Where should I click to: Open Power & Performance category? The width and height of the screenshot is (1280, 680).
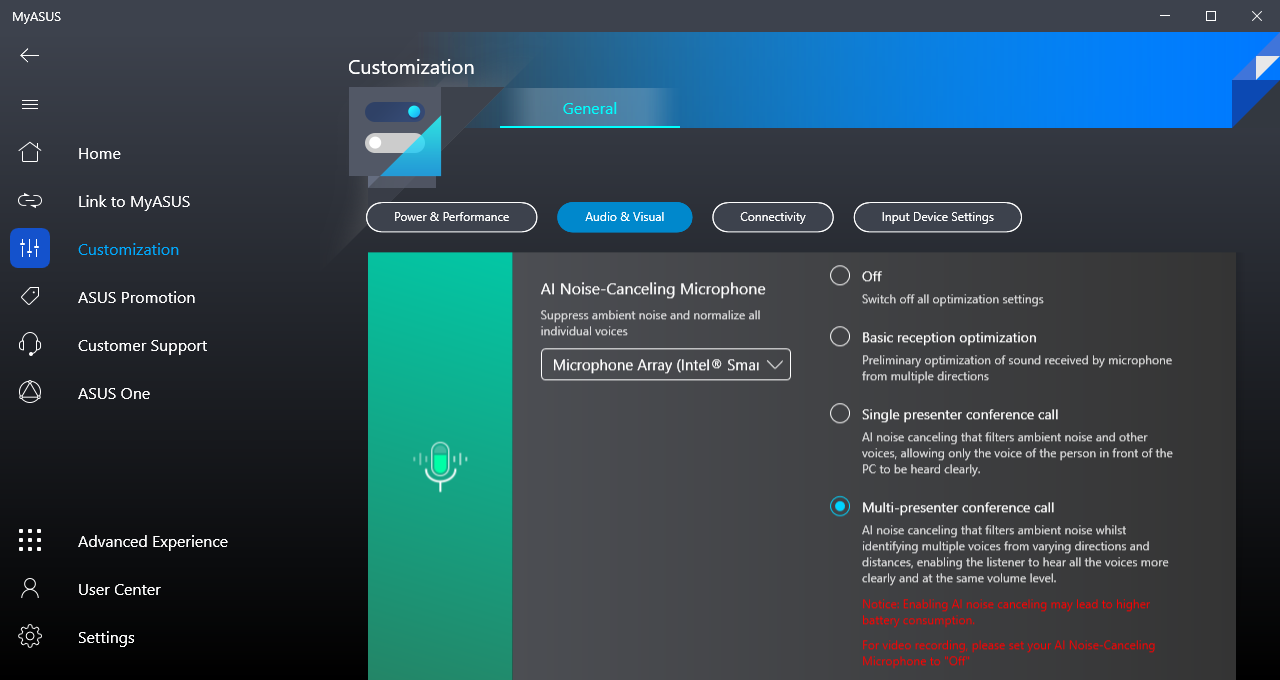point(452,217)
